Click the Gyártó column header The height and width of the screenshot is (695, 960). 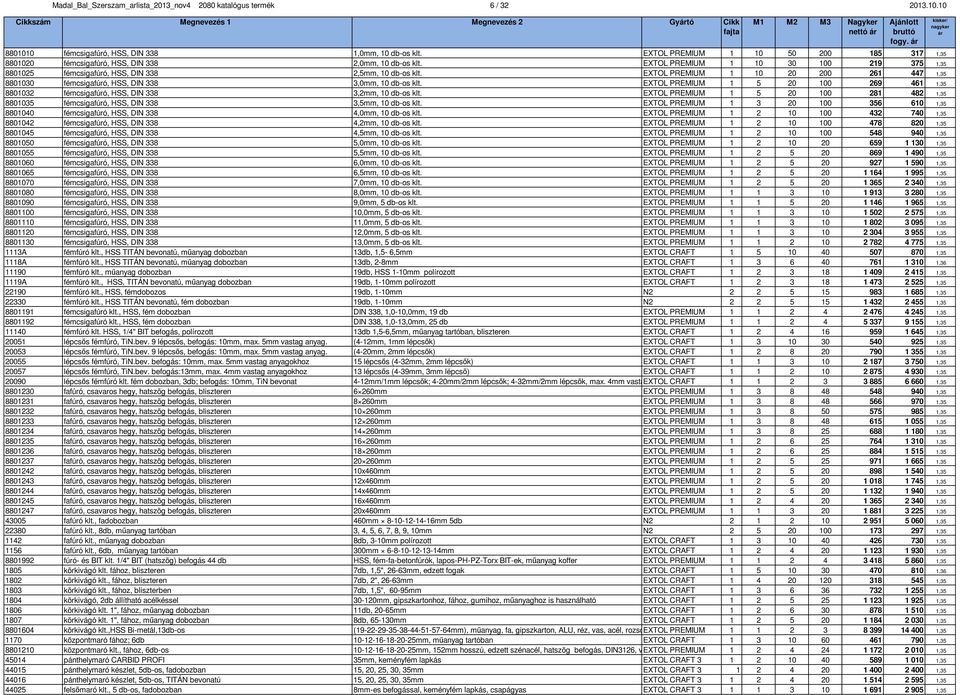click(x=681, y=32)
